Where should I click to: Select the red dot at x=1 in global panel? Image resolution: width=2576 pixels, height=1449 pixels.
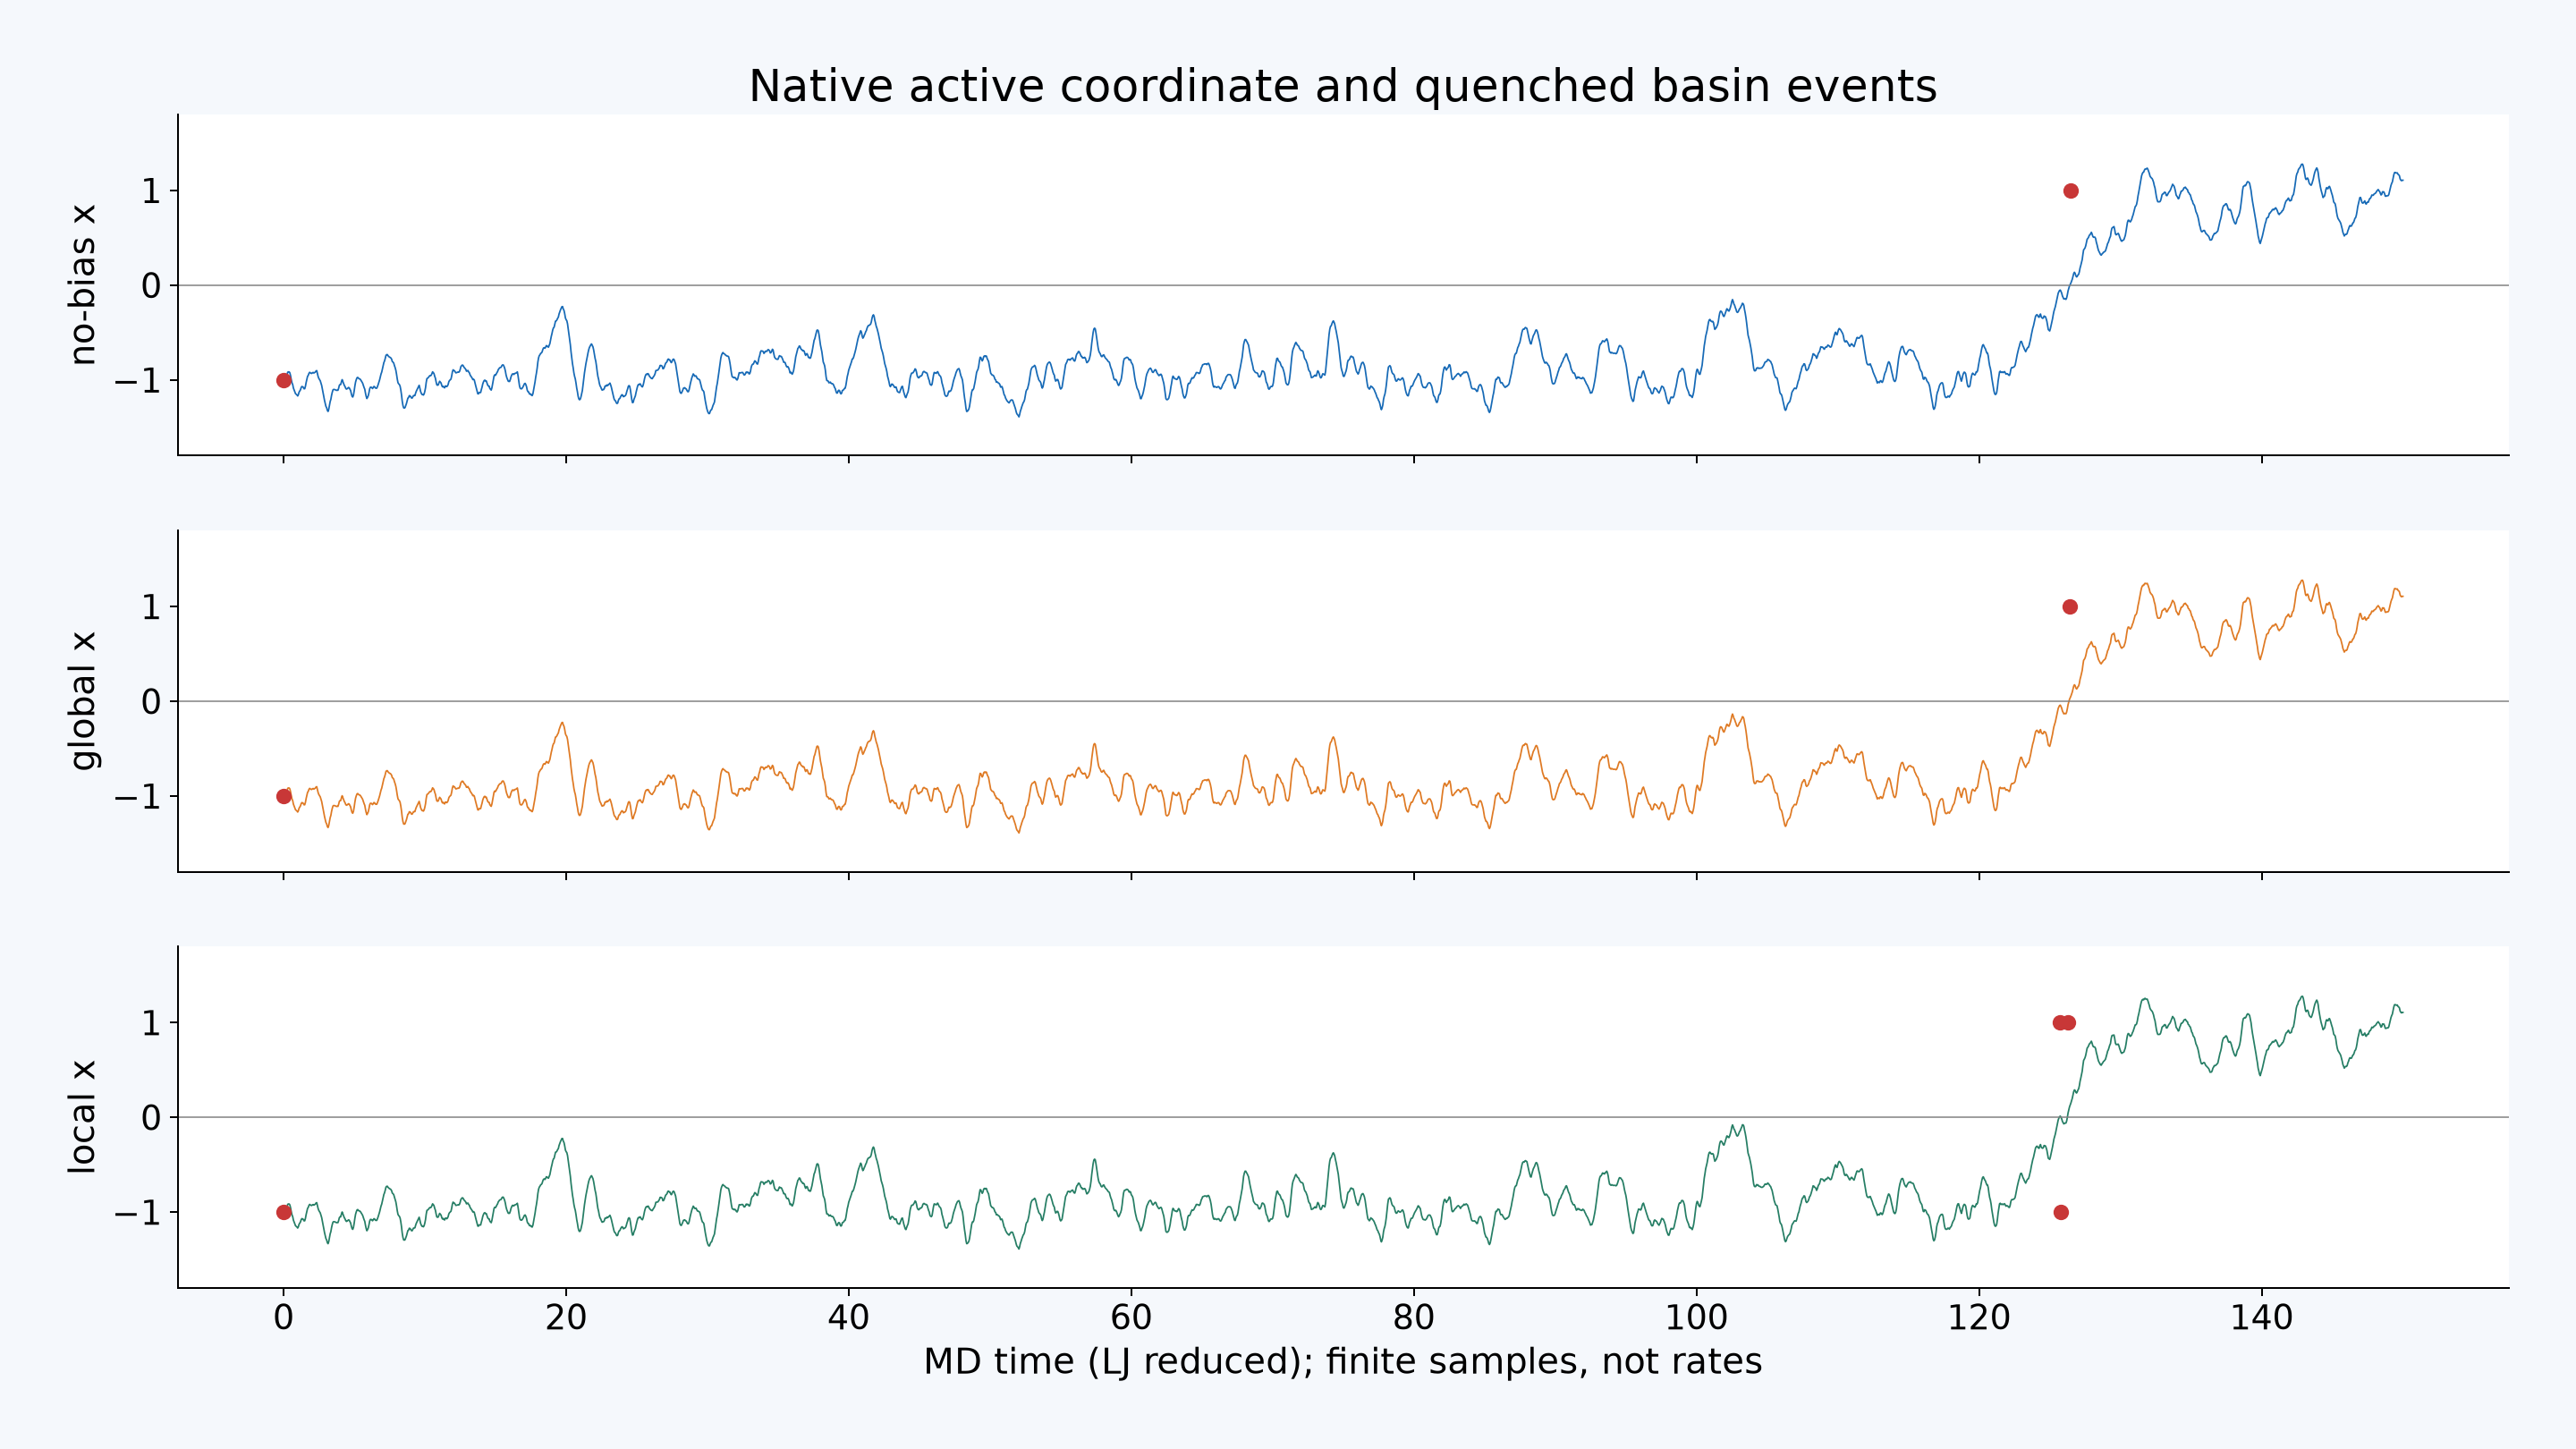(2070, 607)
